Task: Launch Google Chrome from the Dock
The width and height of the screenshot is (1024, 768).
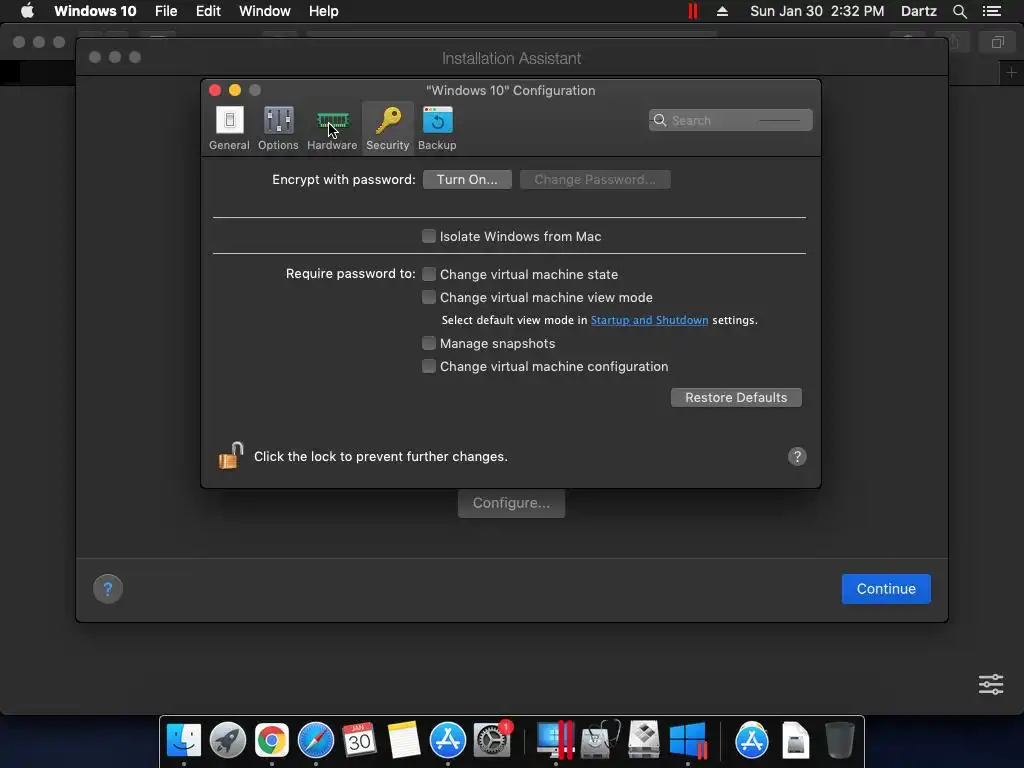Action: point(272,740)
